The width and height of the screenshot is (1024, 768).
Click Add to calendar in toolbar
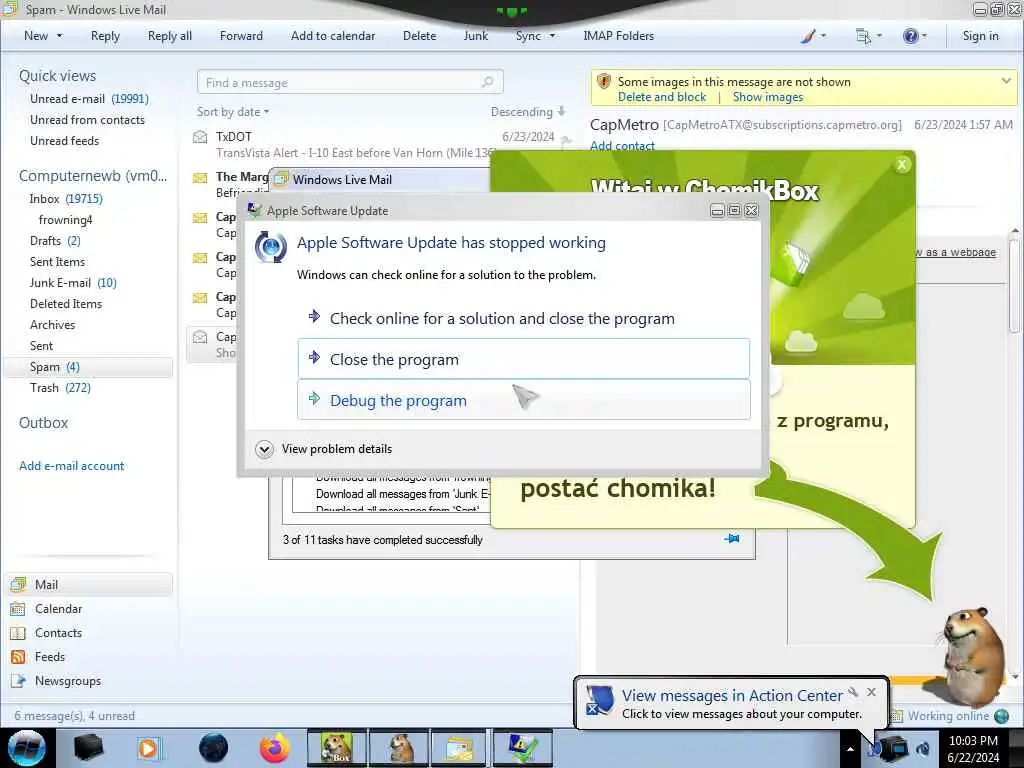click(333, 36)
